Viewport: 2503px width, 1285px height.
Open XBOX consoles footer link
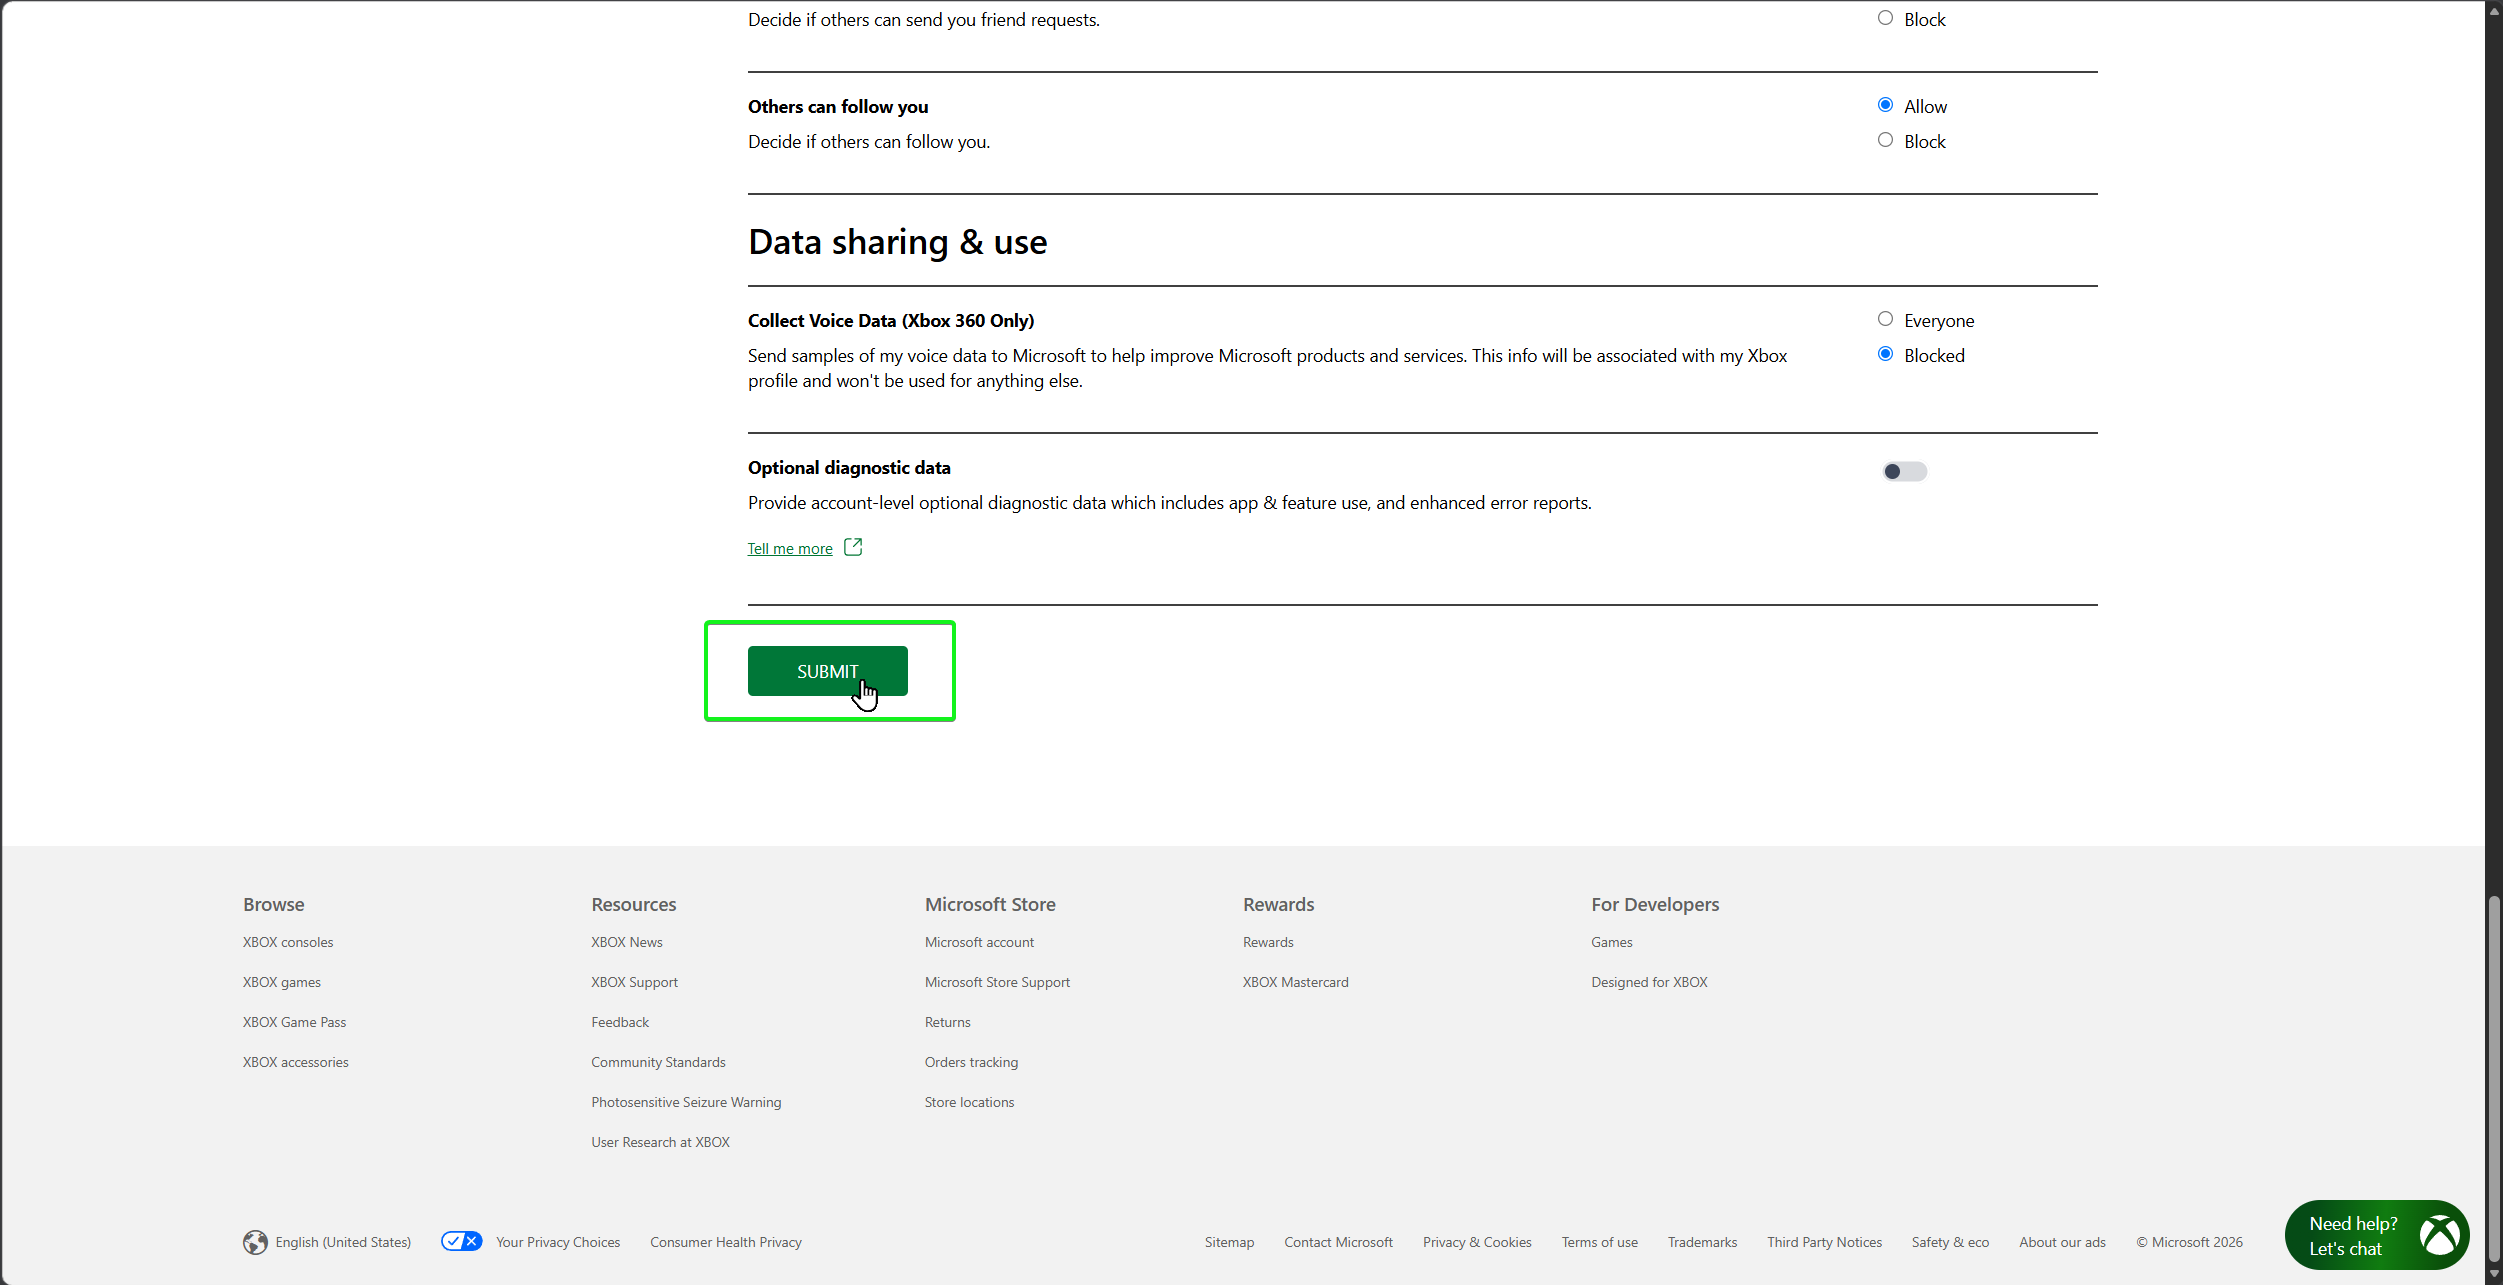pyautogui.click(x=288, y=942)
